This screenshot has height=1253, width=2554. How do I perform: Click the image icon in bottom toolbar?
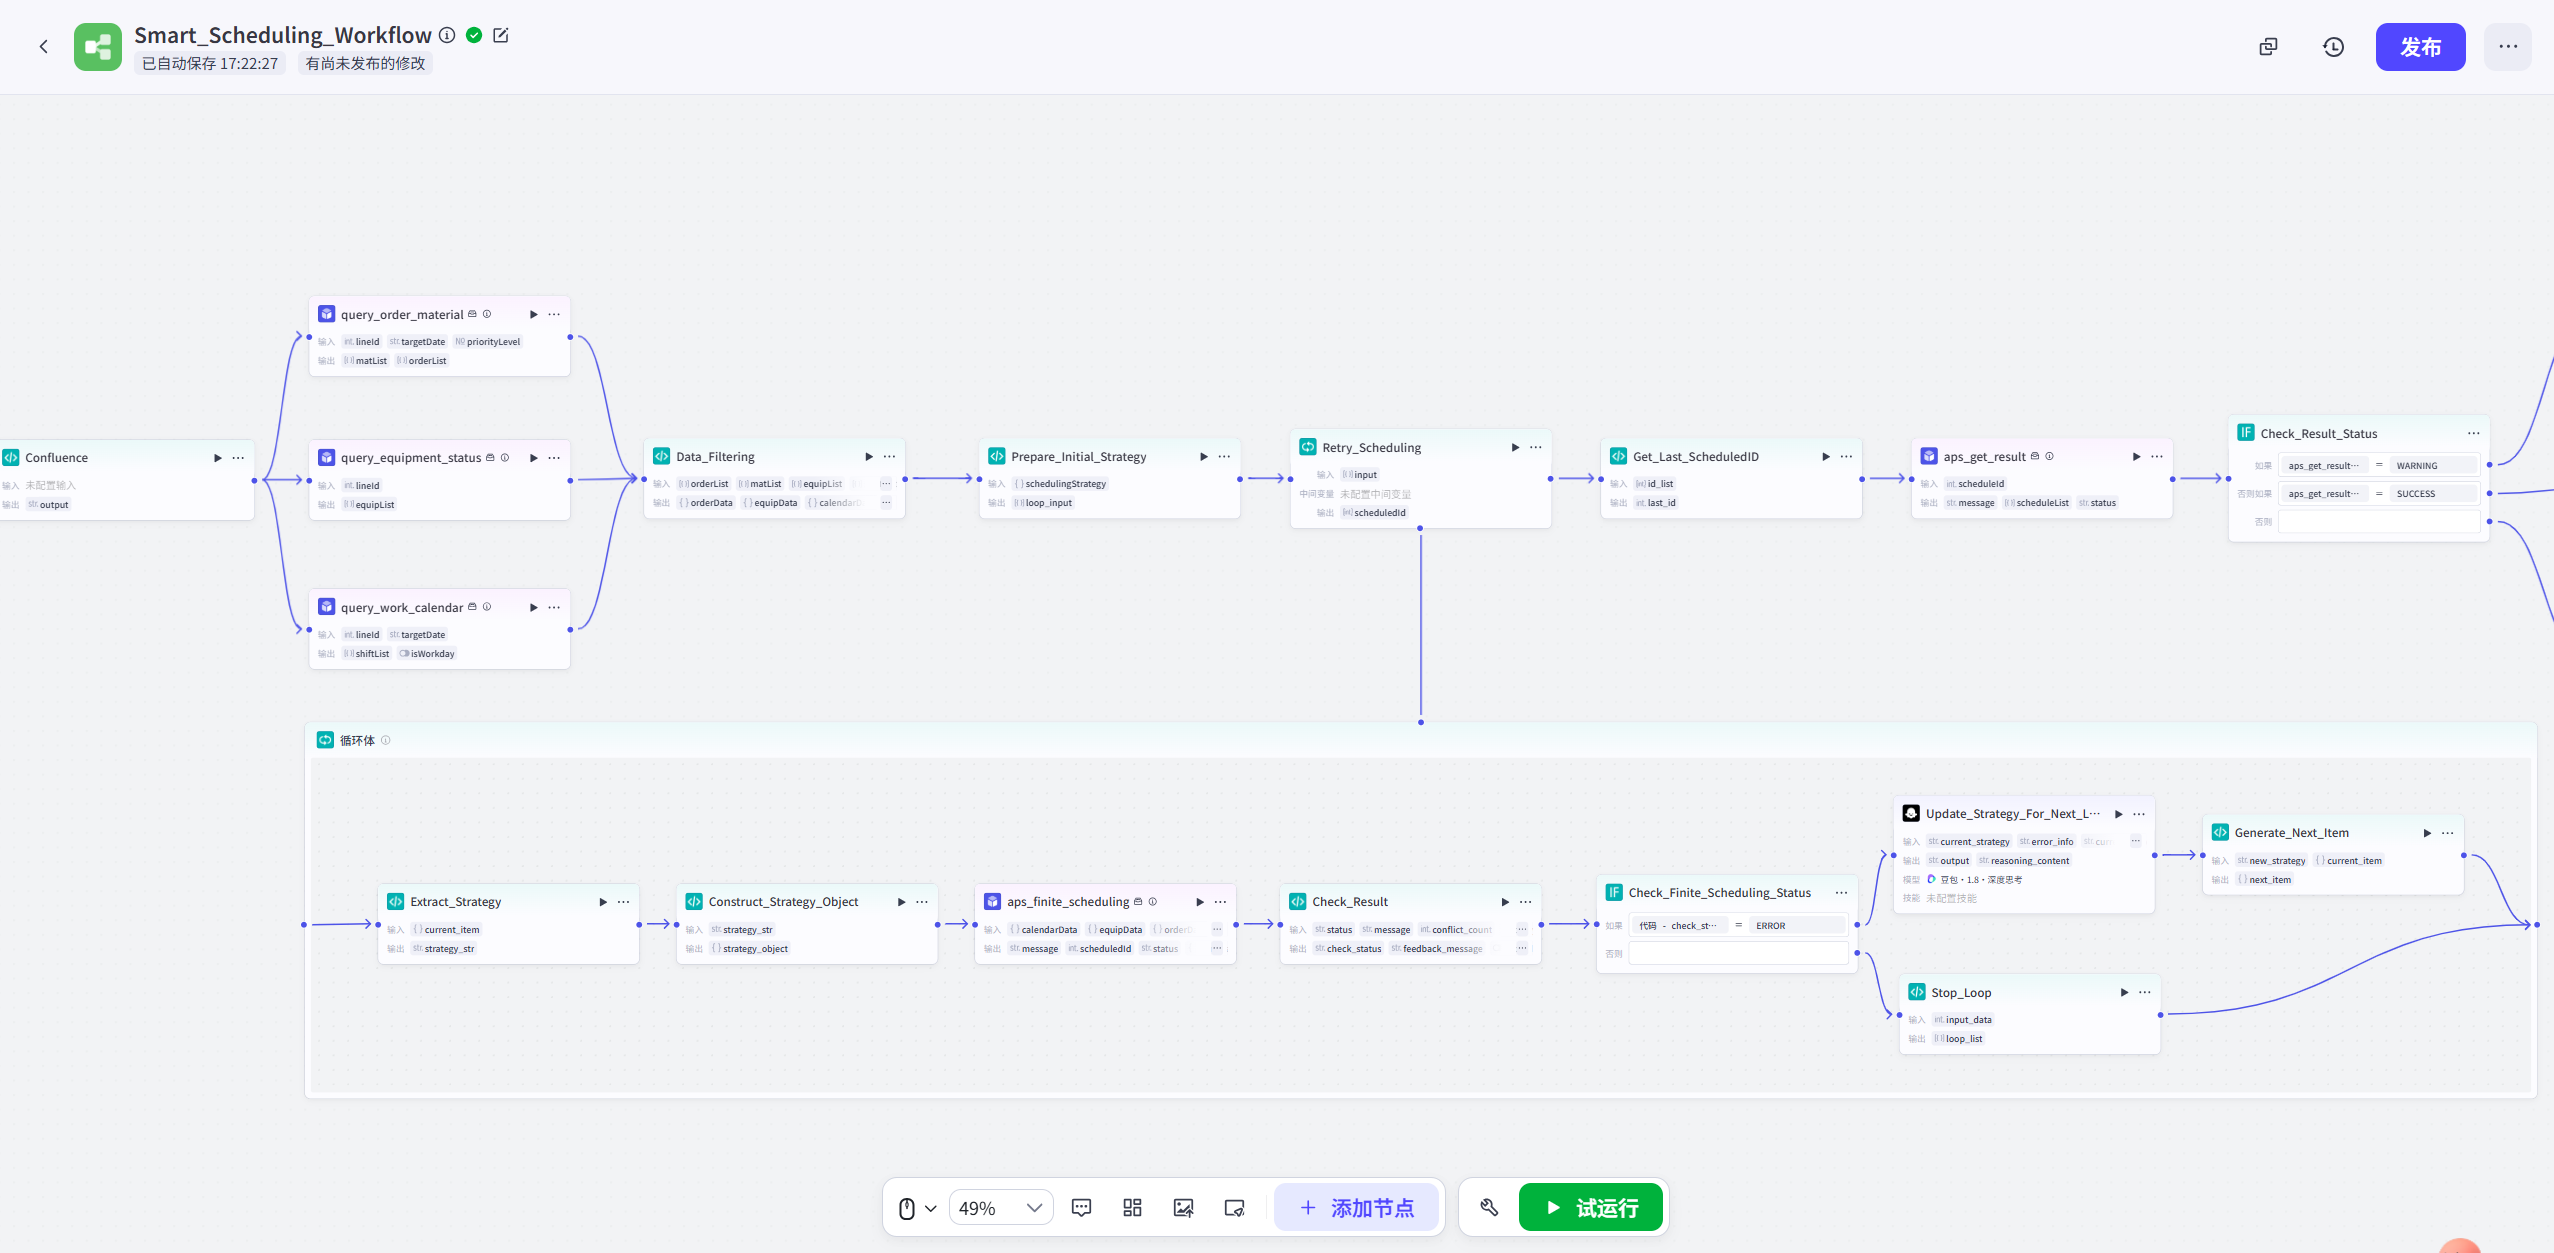click(x=1183, y=1208)
